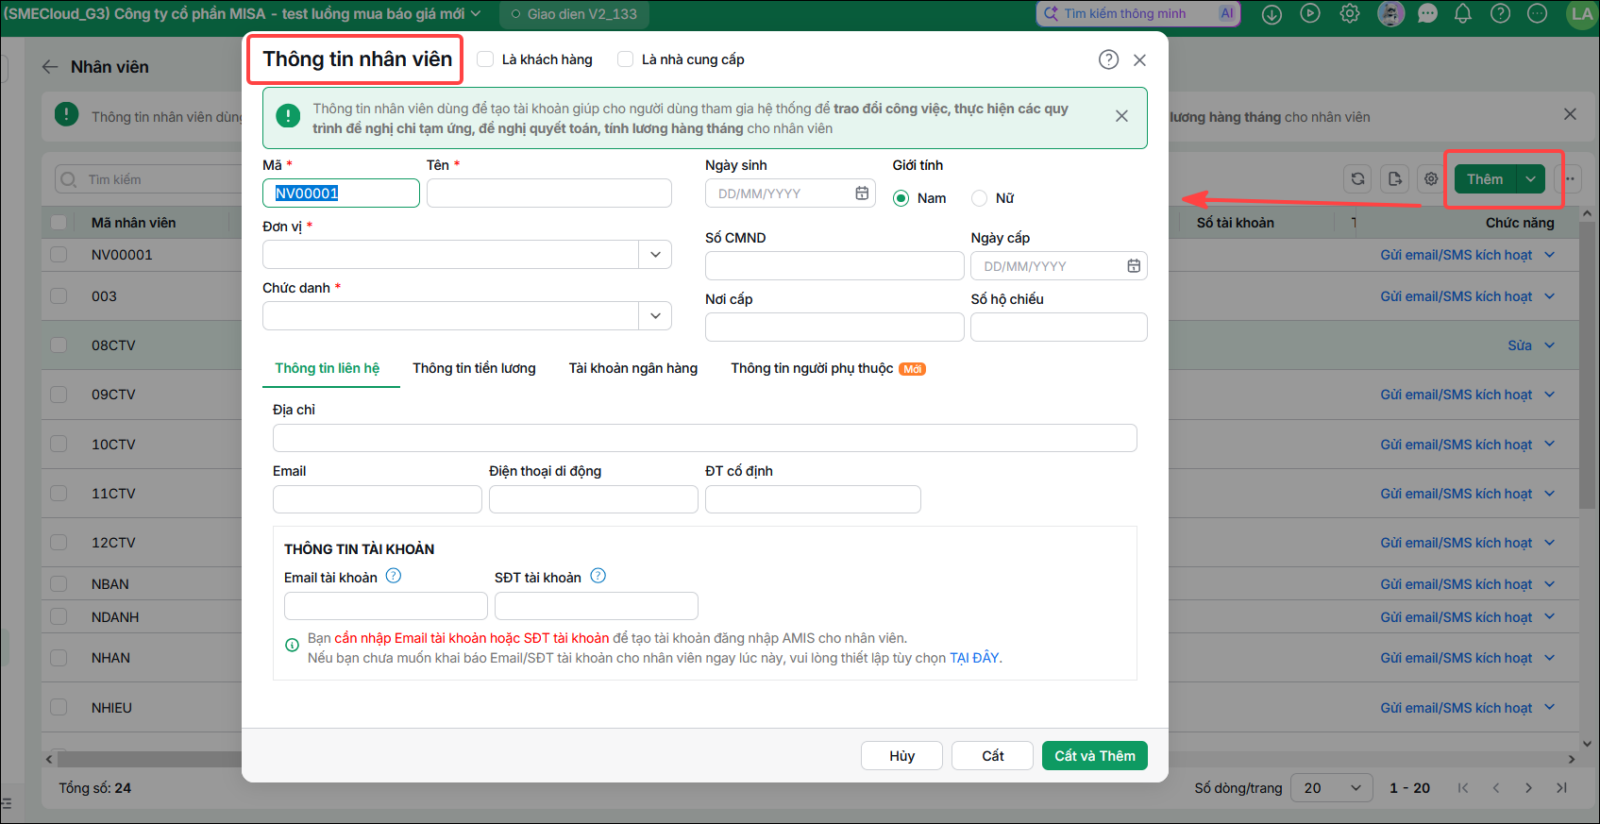Tick the Là nhà cung cấp checkbox

point(625,59)
